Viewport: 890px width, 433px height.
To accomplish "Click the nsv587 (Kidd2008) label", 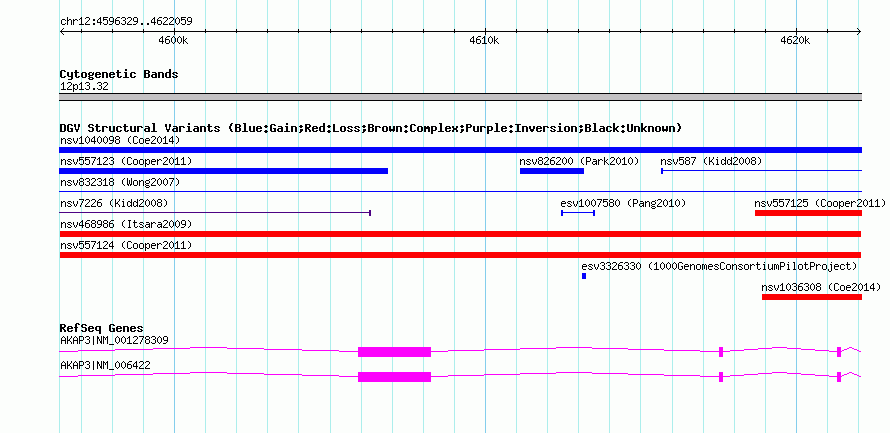I will 711,161.
